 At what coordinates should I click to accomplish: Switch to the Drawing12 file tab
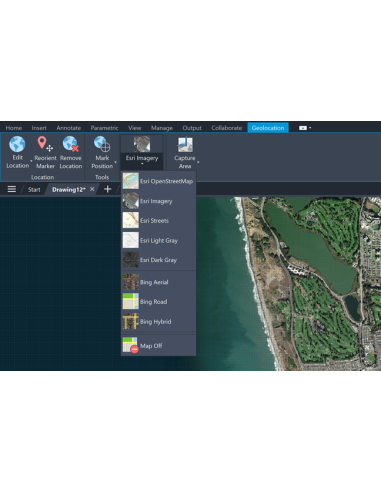coord(69,189)
